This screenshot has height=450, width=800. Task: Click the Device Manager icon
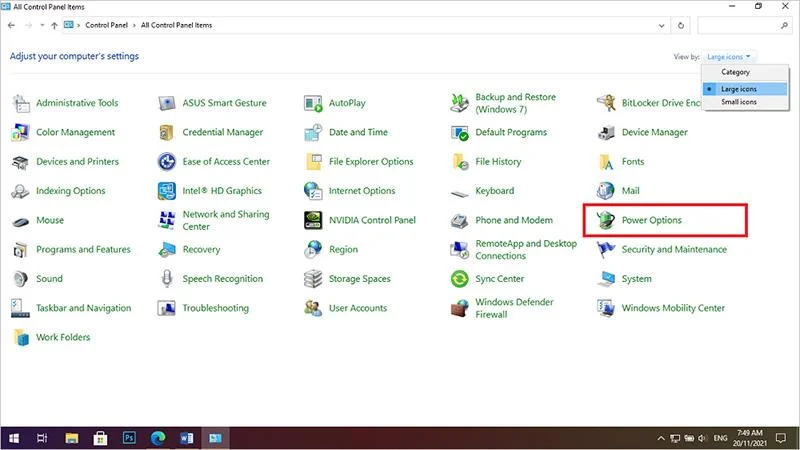[x=606, y=133]
